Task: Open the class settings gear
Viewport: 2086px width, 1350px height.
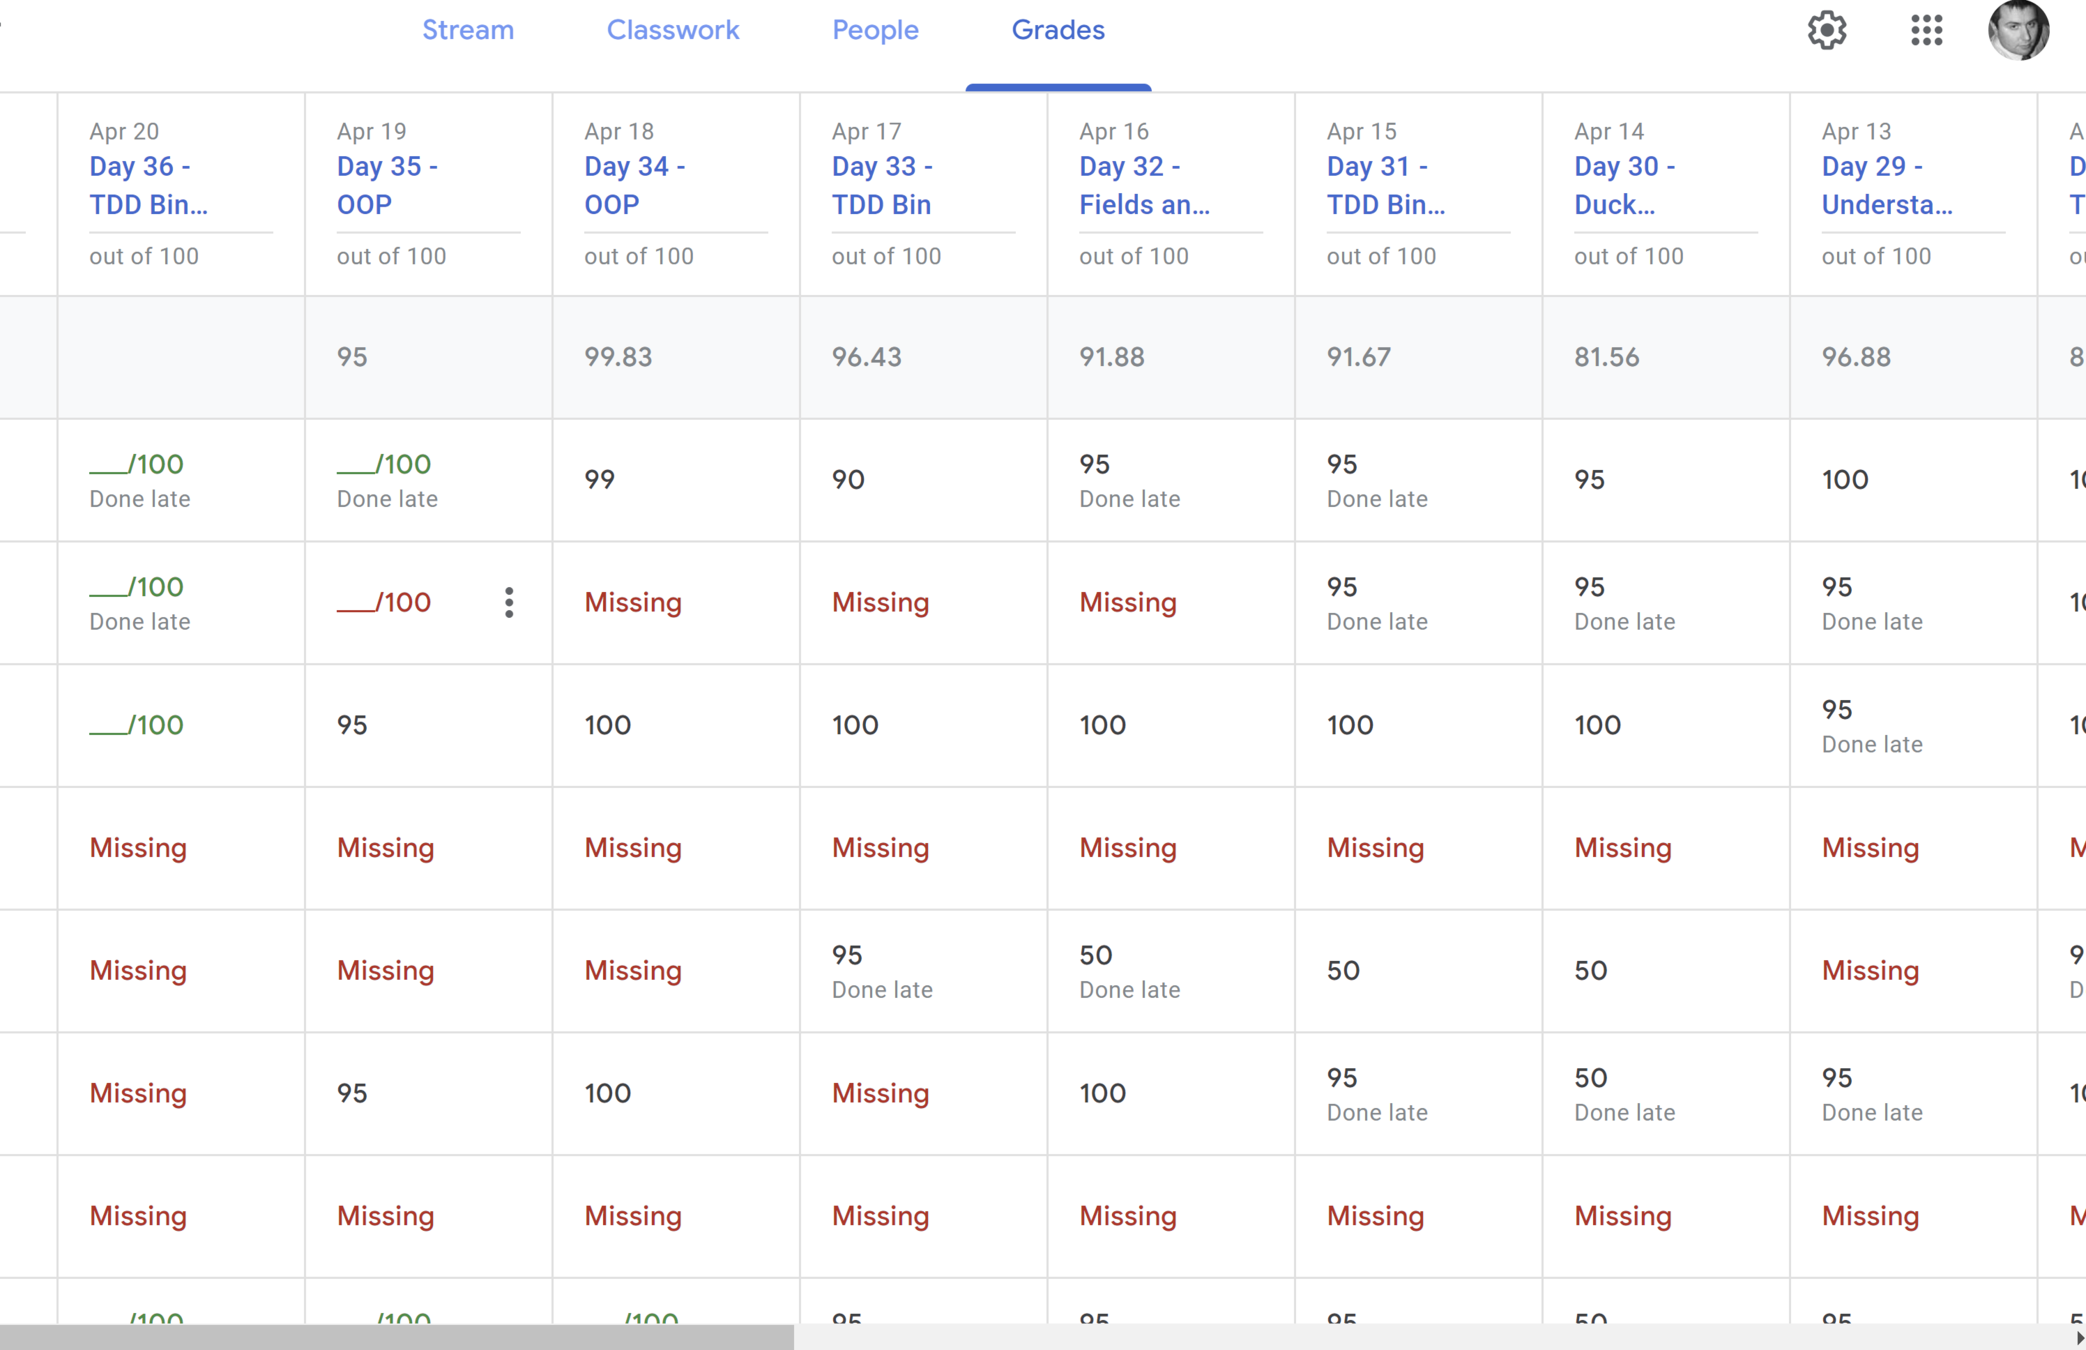Action: (1826, 30)
